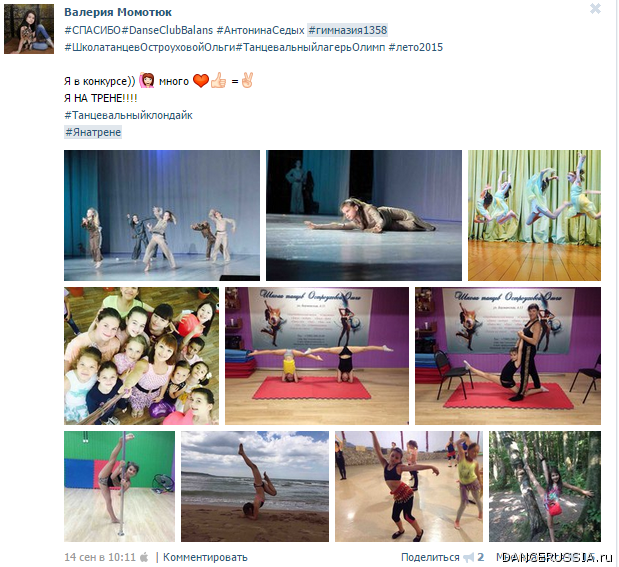Click the Комментировать link

(x=205, y=557)
